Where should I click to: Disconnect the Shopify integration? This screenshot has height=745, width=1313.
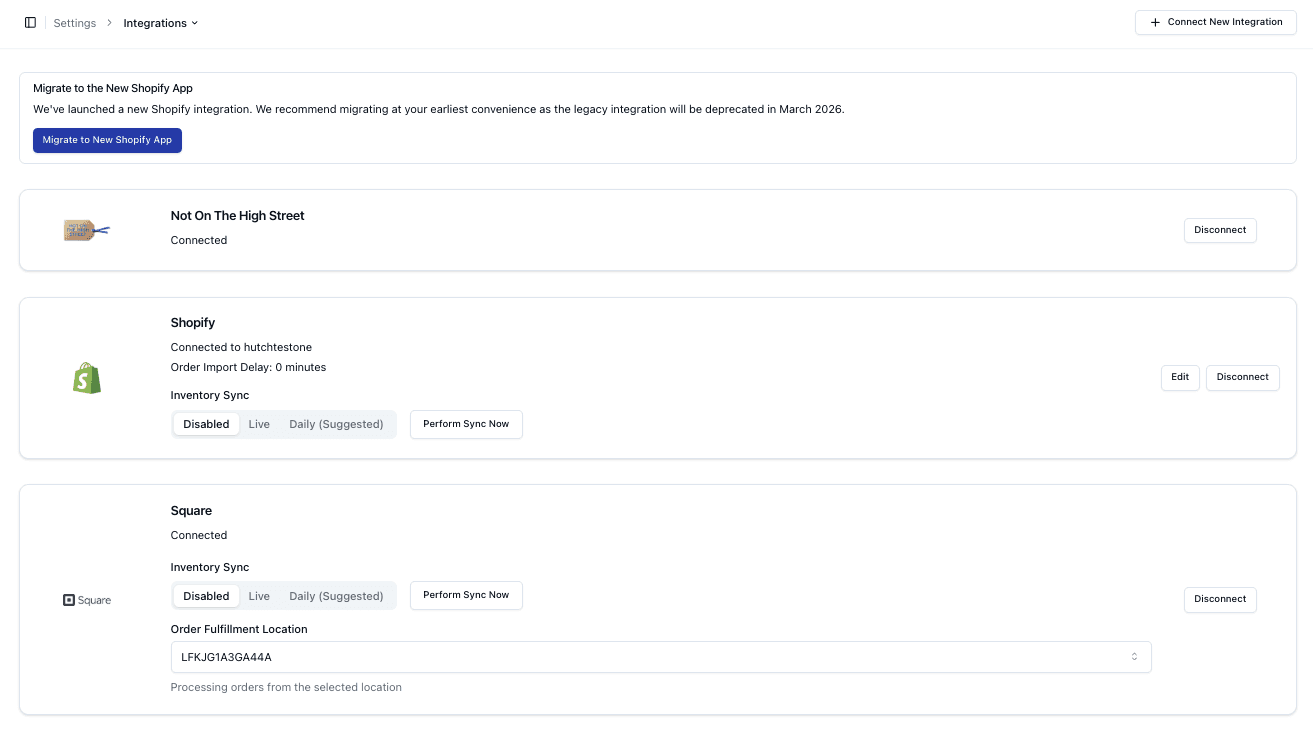coord(1243,377)
